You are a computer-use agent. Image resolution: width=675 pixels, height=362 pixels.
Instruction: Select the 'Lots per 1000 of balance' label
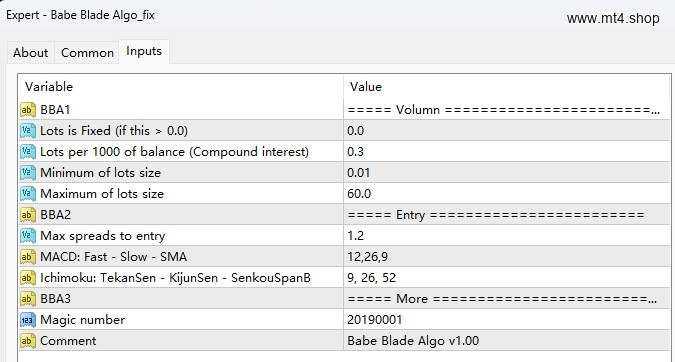tap(174, 152)
